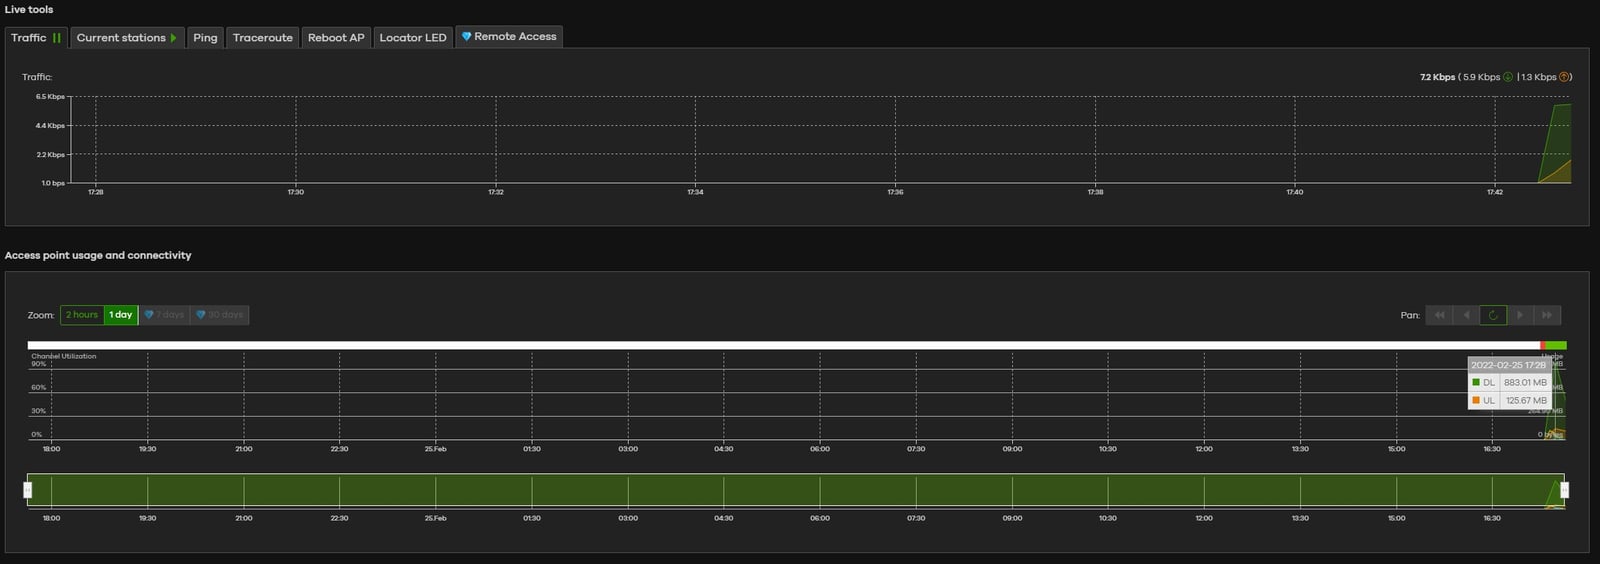
Task: Select the 30 days zoom option
Action: (219, 315)
